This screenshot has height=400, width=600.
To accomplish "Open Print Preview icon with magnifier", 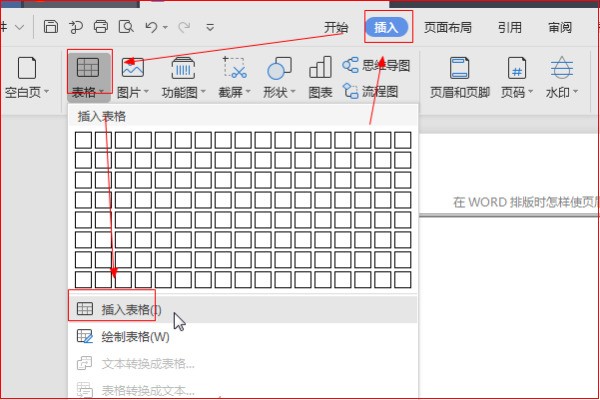I will click(x=126, y=27).
